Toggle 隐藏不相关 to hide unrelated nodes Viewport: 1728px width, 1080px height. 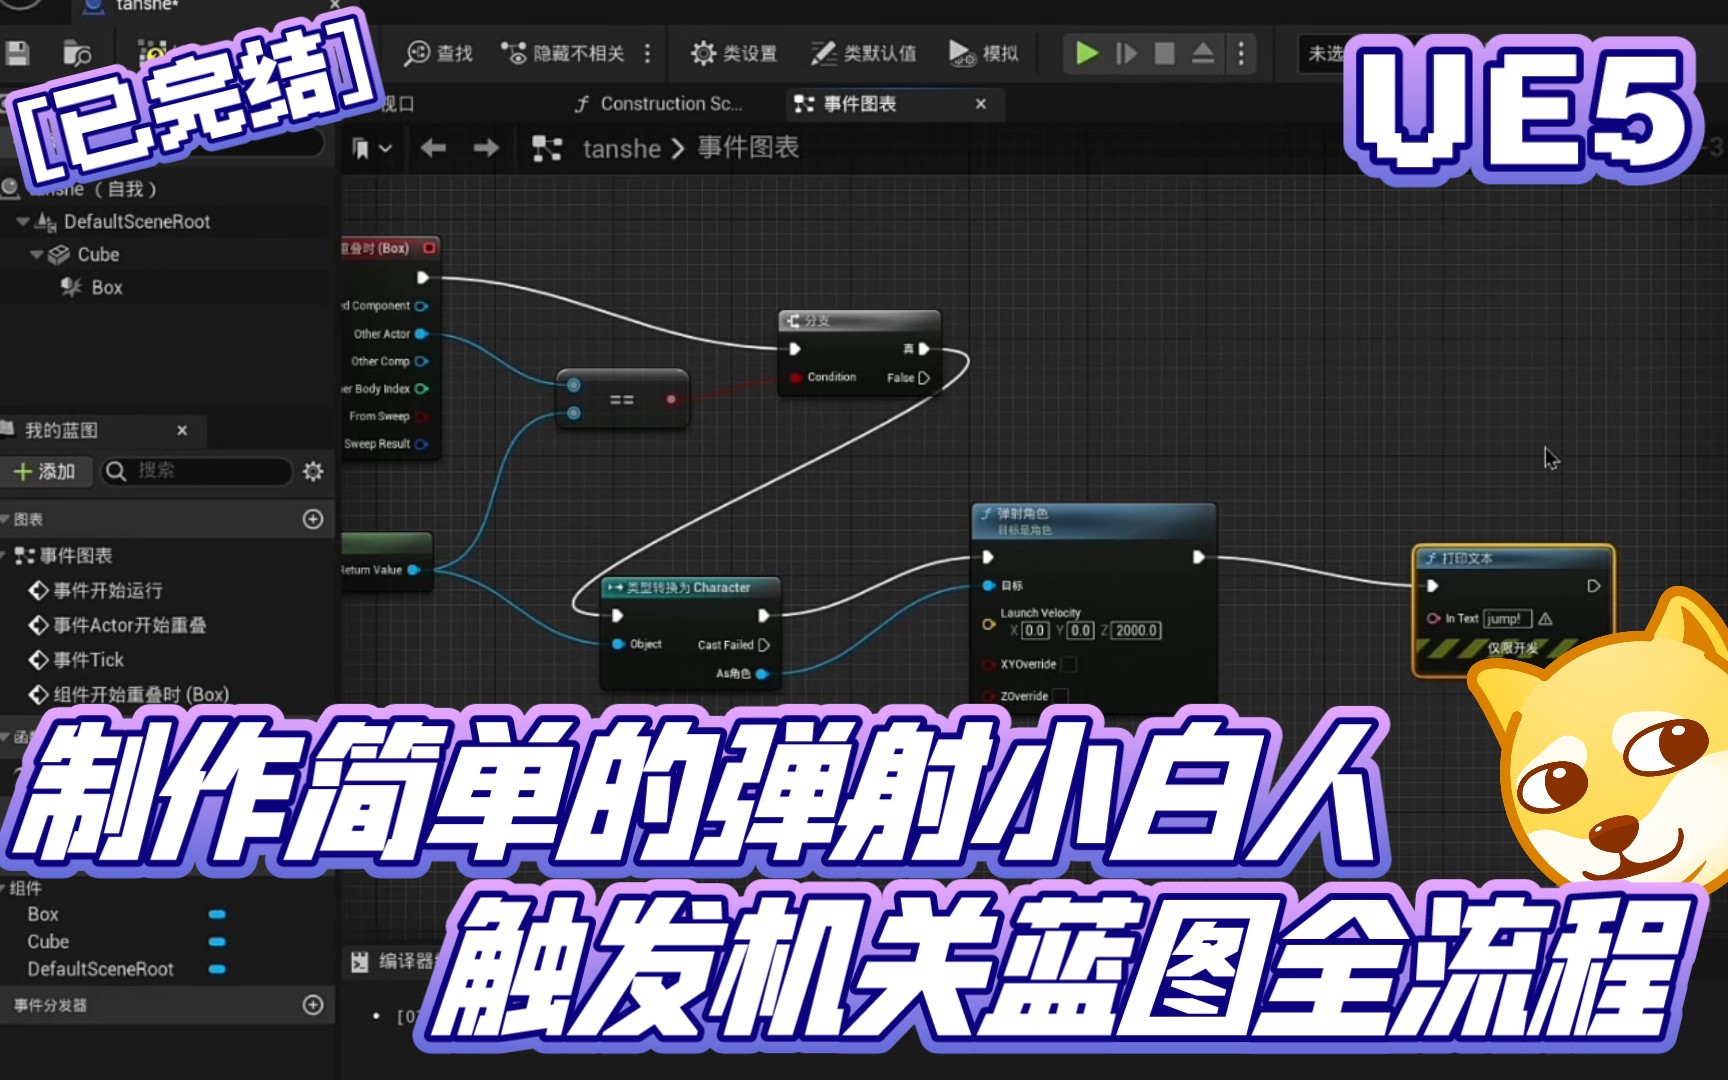click(565, 54)
